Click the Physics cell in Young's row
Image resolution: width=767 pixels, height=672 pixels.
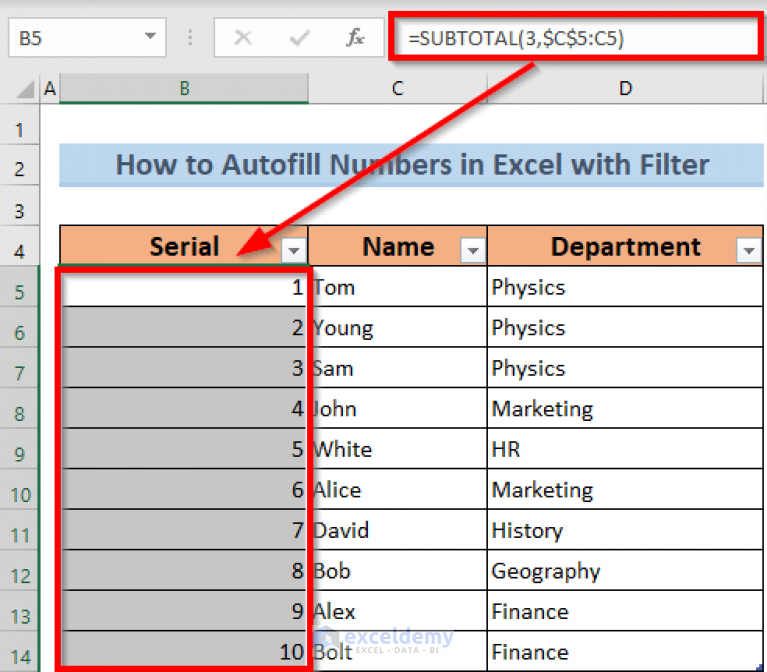(625, 327)
